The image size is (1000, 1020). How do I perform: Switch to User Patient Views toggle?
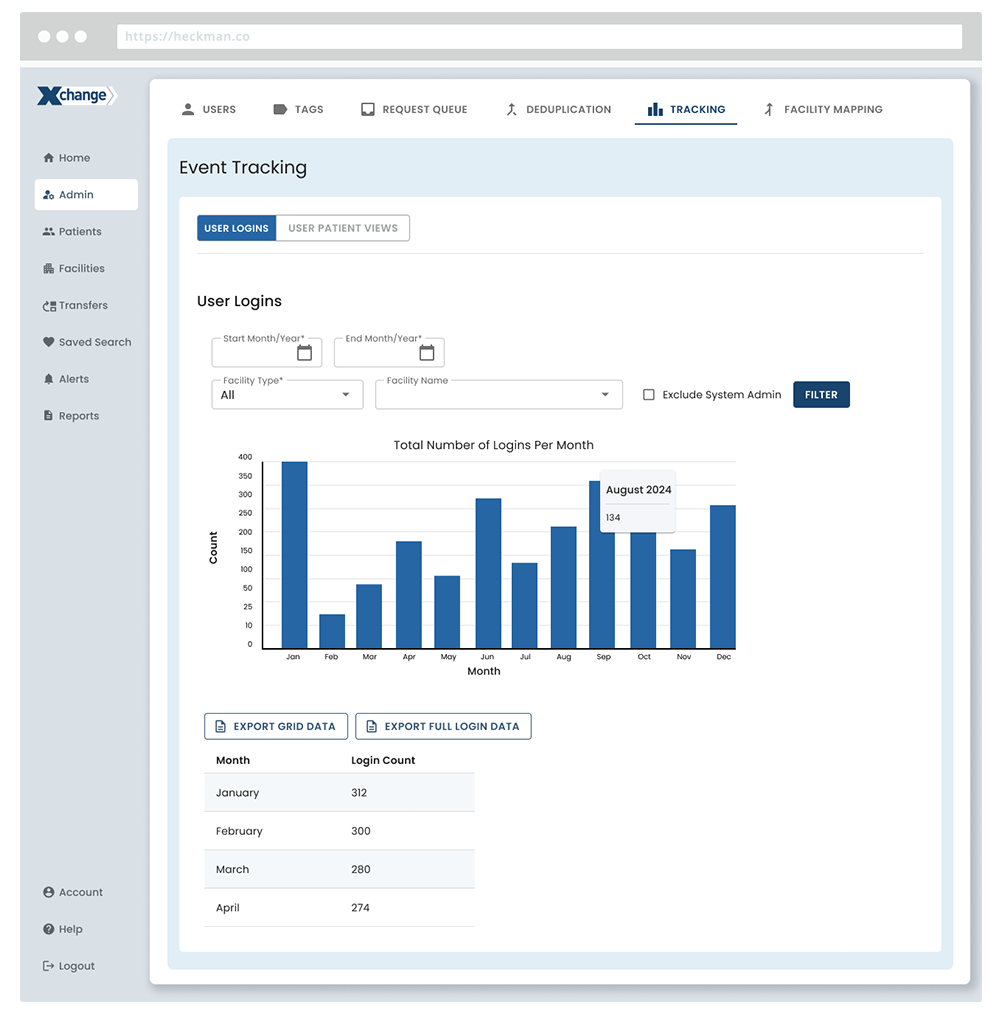pyautogui.click(x=343, y=228)
